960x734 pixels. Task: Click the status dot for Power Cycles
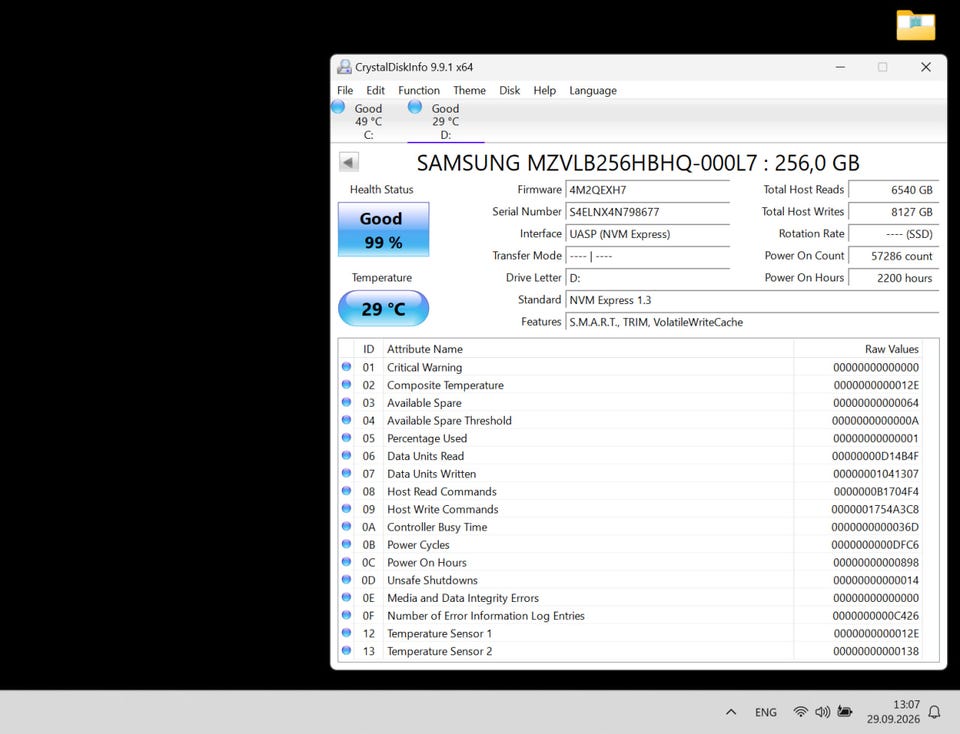[x=347, y=544]
